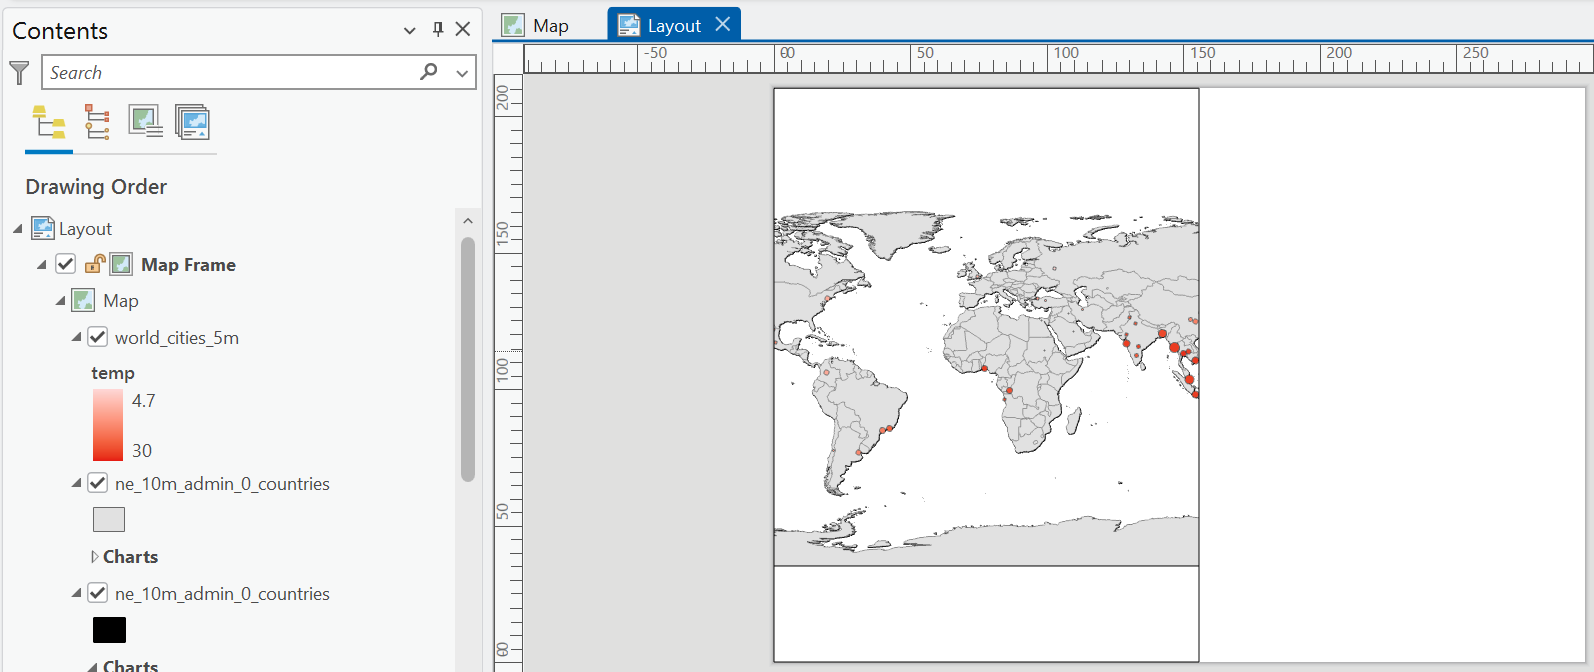Click the black symbol swatch

109,630
